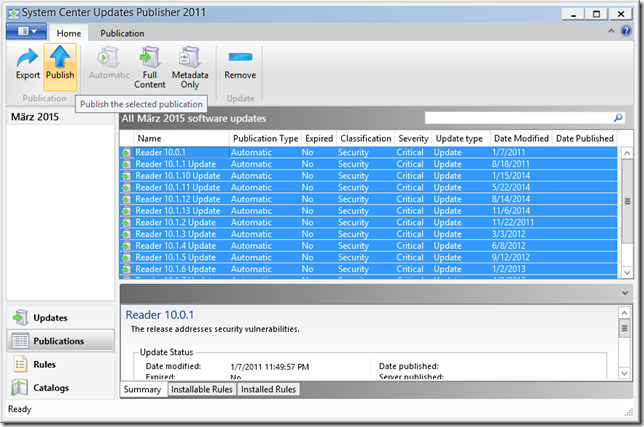This screenshot has height=427, width=644.
Task: Click the 9/12/2012 date modified cell
Action: point(511,258)
